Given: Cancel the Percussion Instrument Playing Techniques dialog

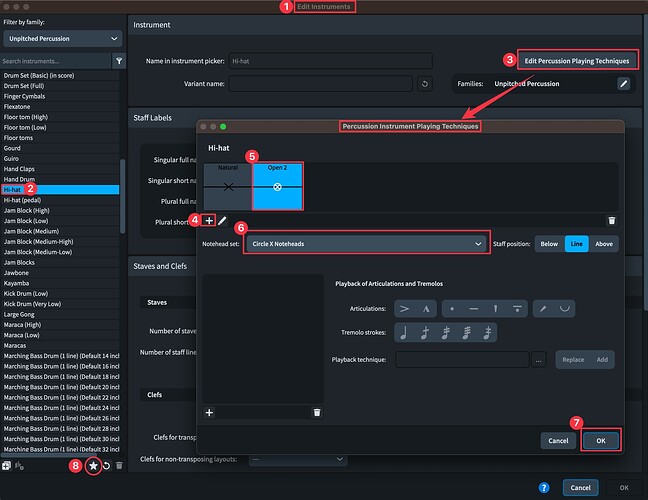Looking at the screenshot, I should [558, 441].
